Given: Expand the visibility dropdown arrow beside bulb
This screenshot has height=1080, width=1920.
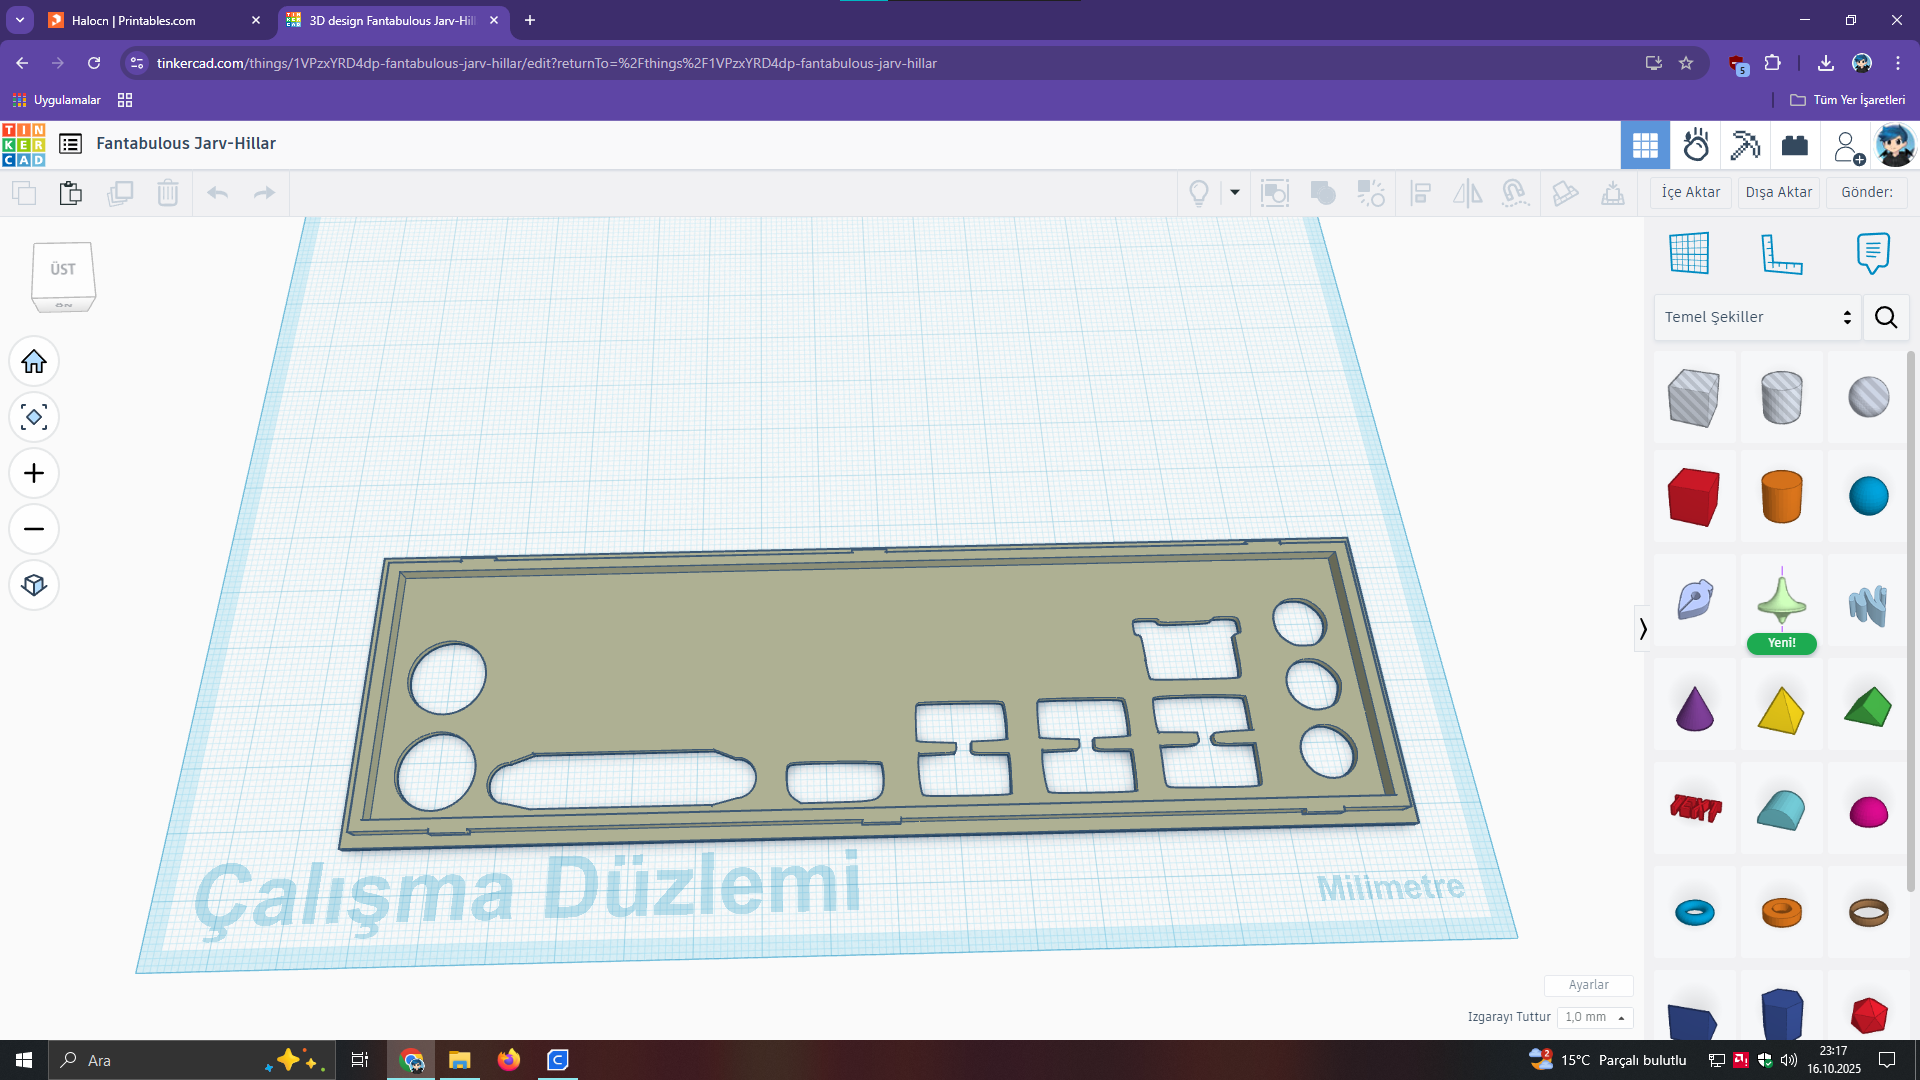Looking at the screenshot, I should pos(1235,193).
